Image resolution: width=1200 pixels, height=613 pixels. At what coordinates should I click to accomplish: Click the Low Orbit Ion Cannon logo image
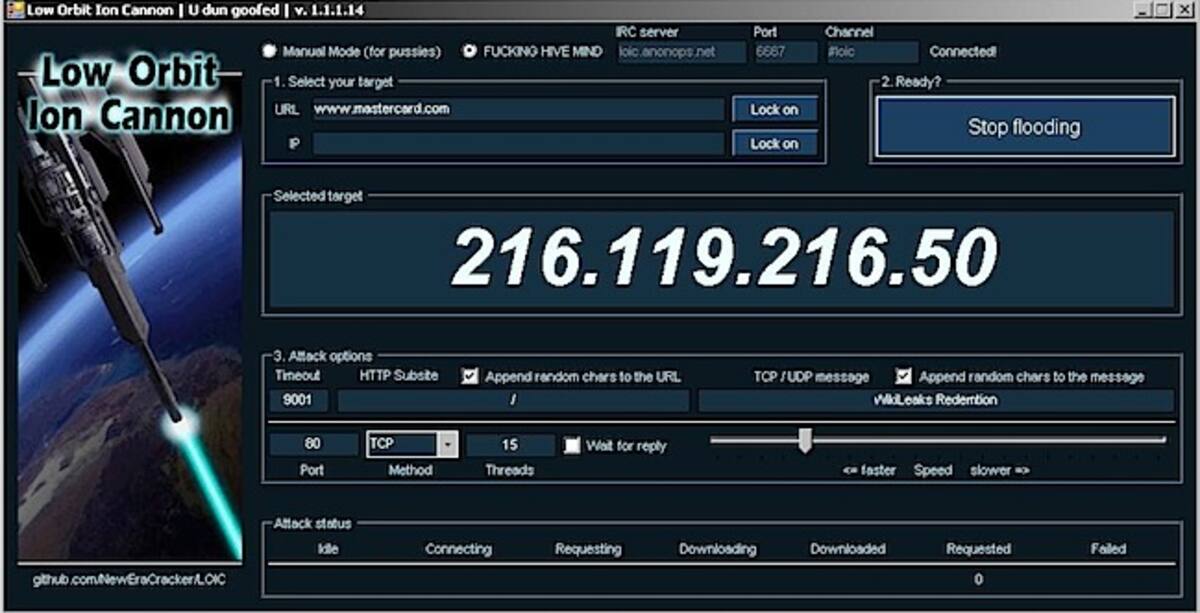pos(130,307)
